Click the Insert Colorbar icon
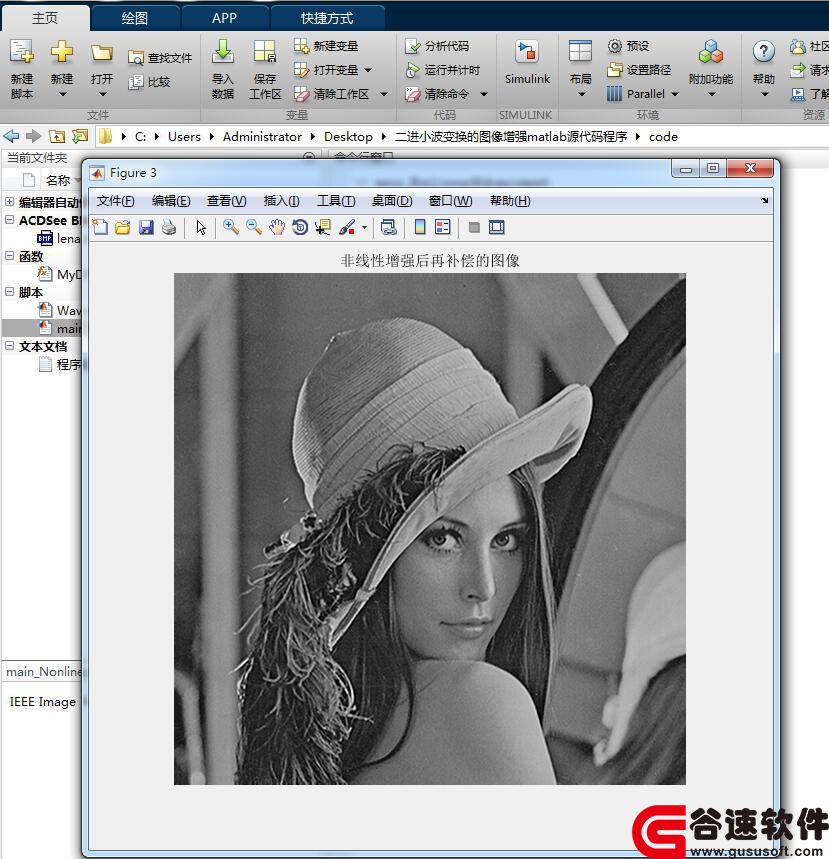Viewport: 829px width, 859px height. coord(420,227)
